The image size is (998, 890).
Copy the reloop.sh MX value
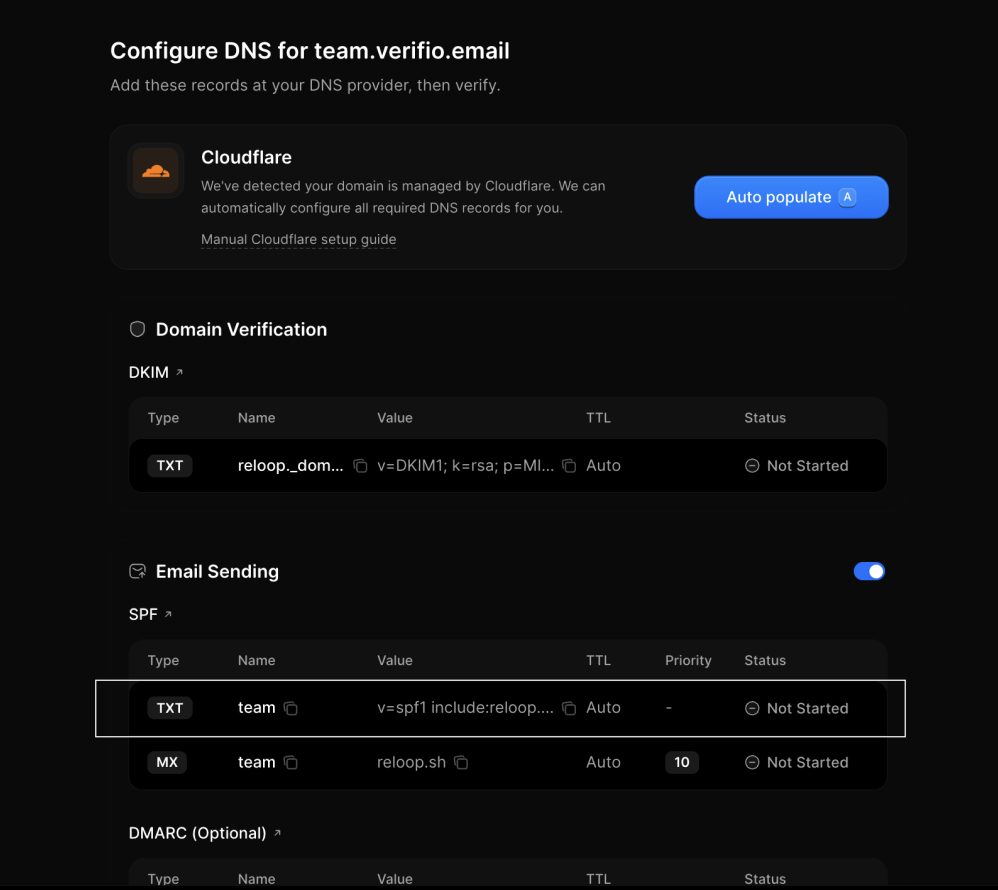click(x=461, y=763)
